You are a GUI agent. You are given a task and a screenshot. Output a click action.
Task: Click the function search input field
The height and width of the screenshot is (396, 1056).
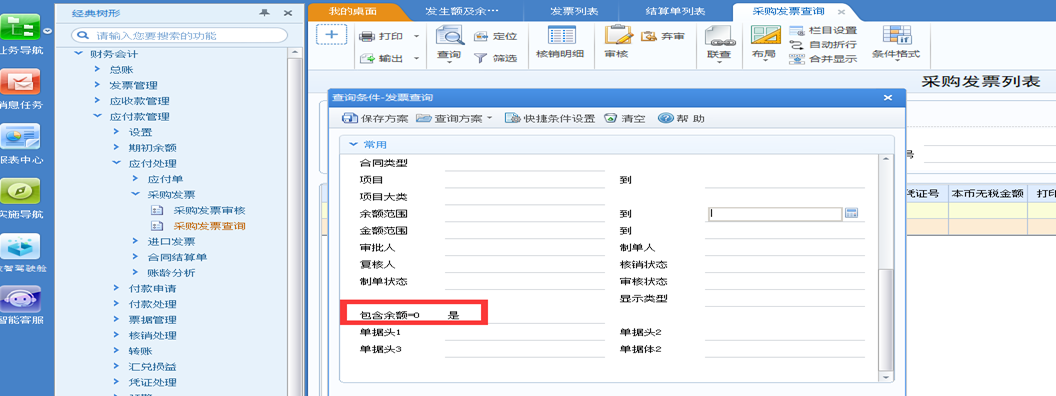(179, 35)
